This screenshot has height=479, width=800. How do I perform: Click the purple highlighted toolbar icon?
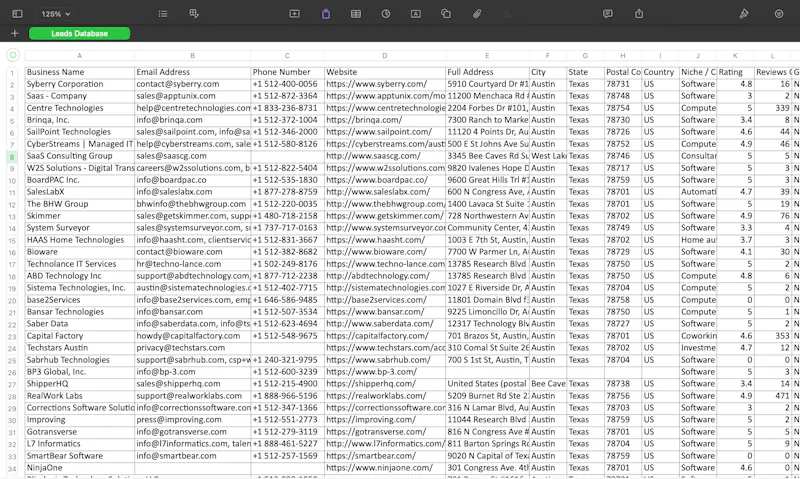(x=326, y=14)
